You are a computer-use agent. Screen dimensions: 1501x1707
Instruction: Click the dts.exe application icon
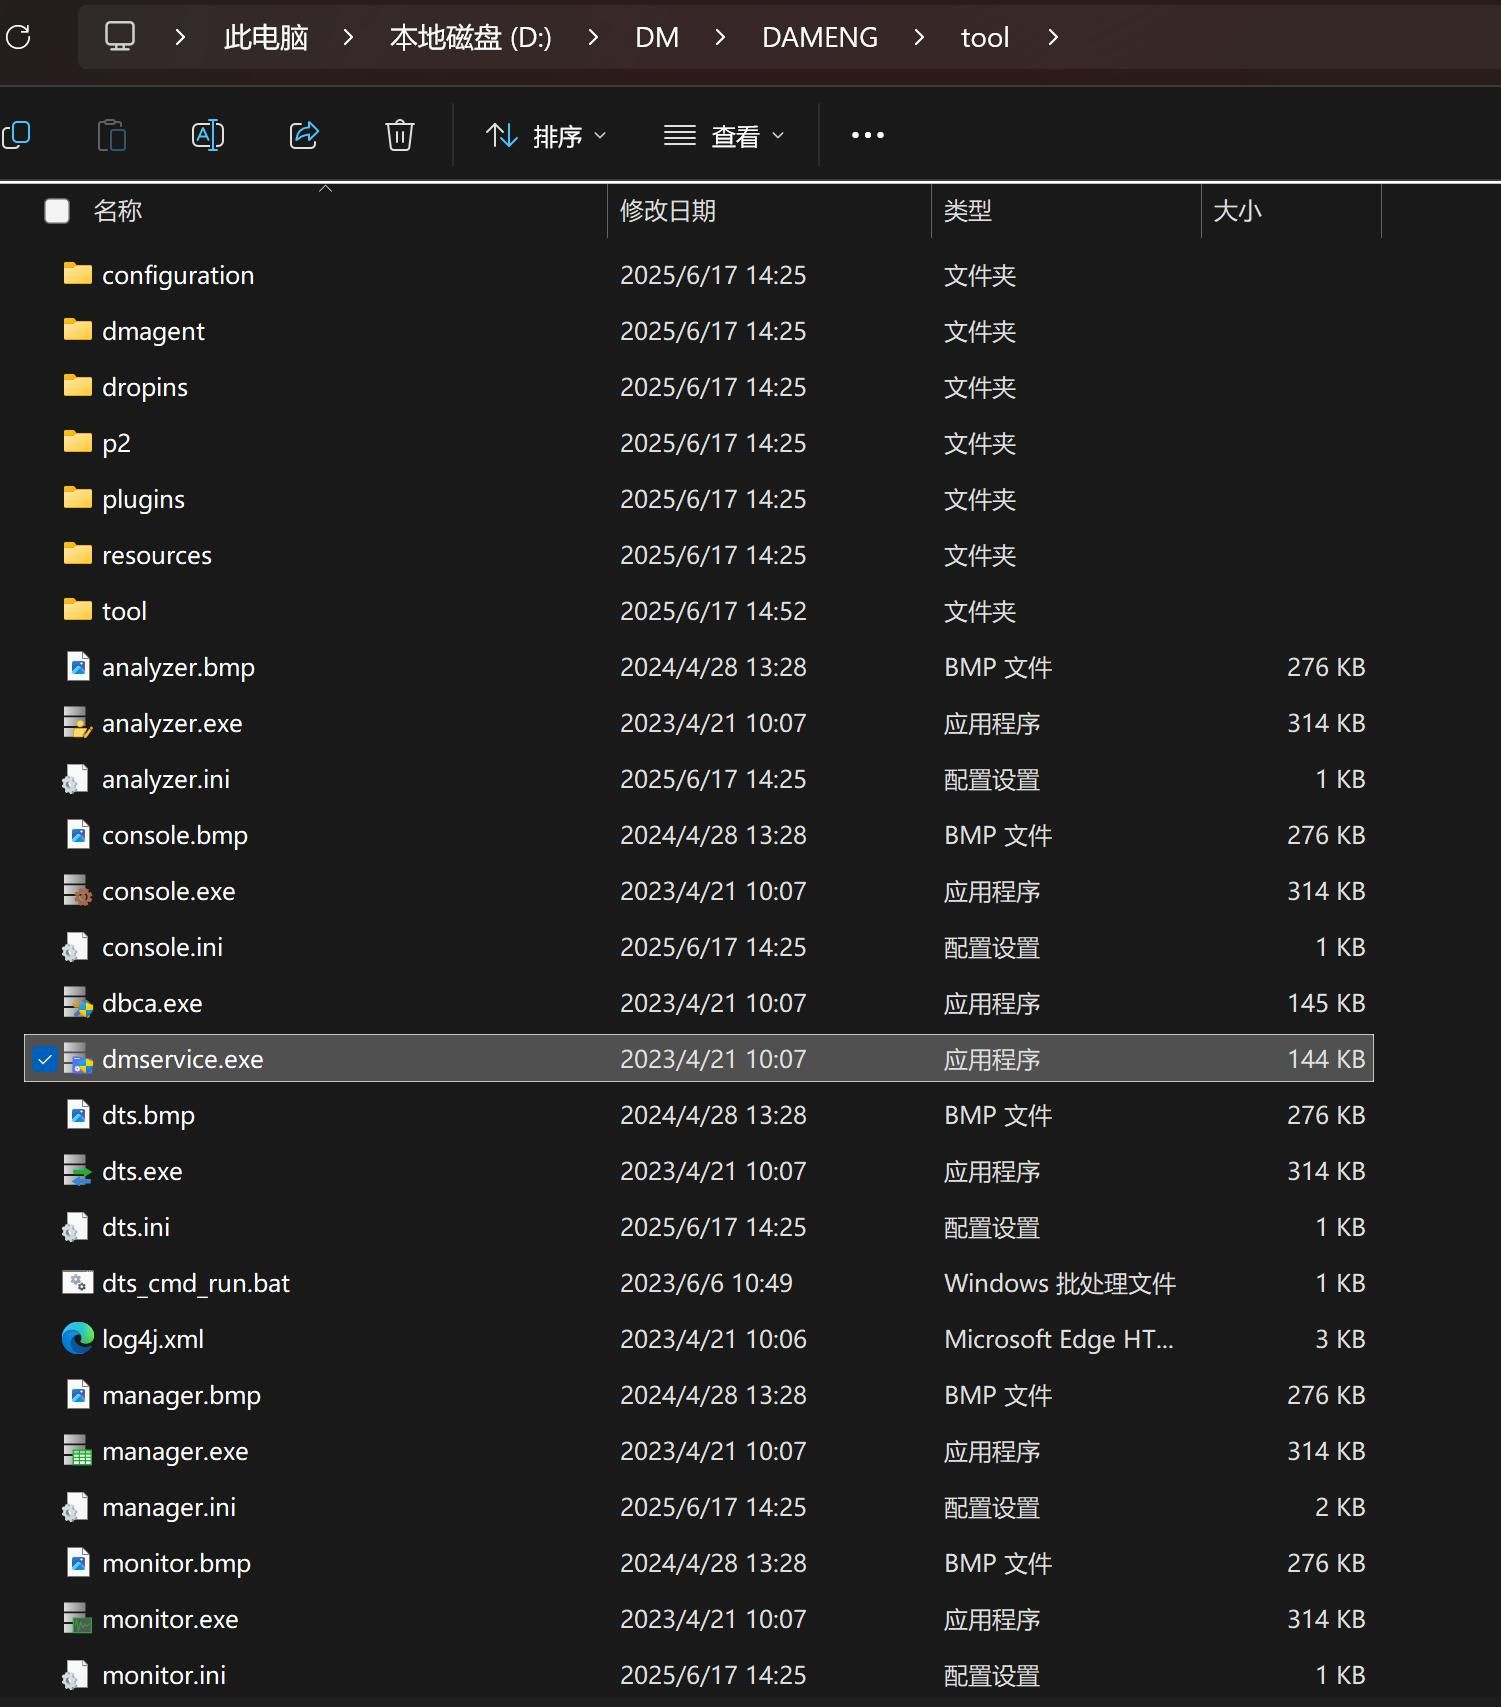78,1170
